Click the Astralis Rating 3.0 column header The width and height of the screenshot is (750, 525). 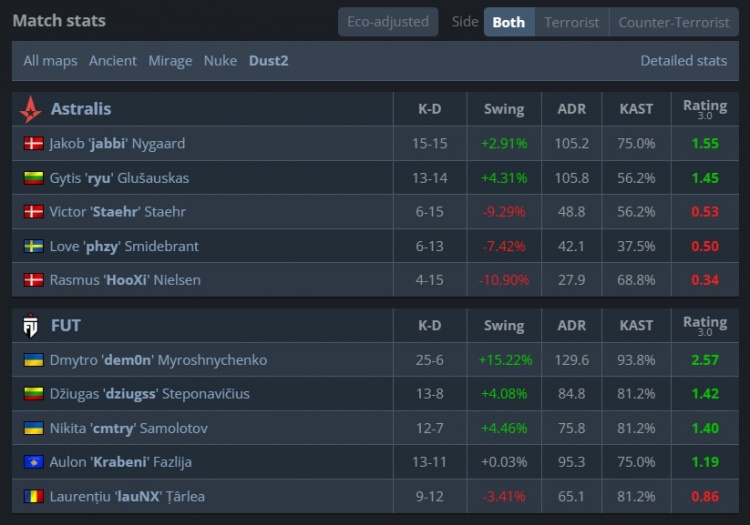[x=705, y=109]
